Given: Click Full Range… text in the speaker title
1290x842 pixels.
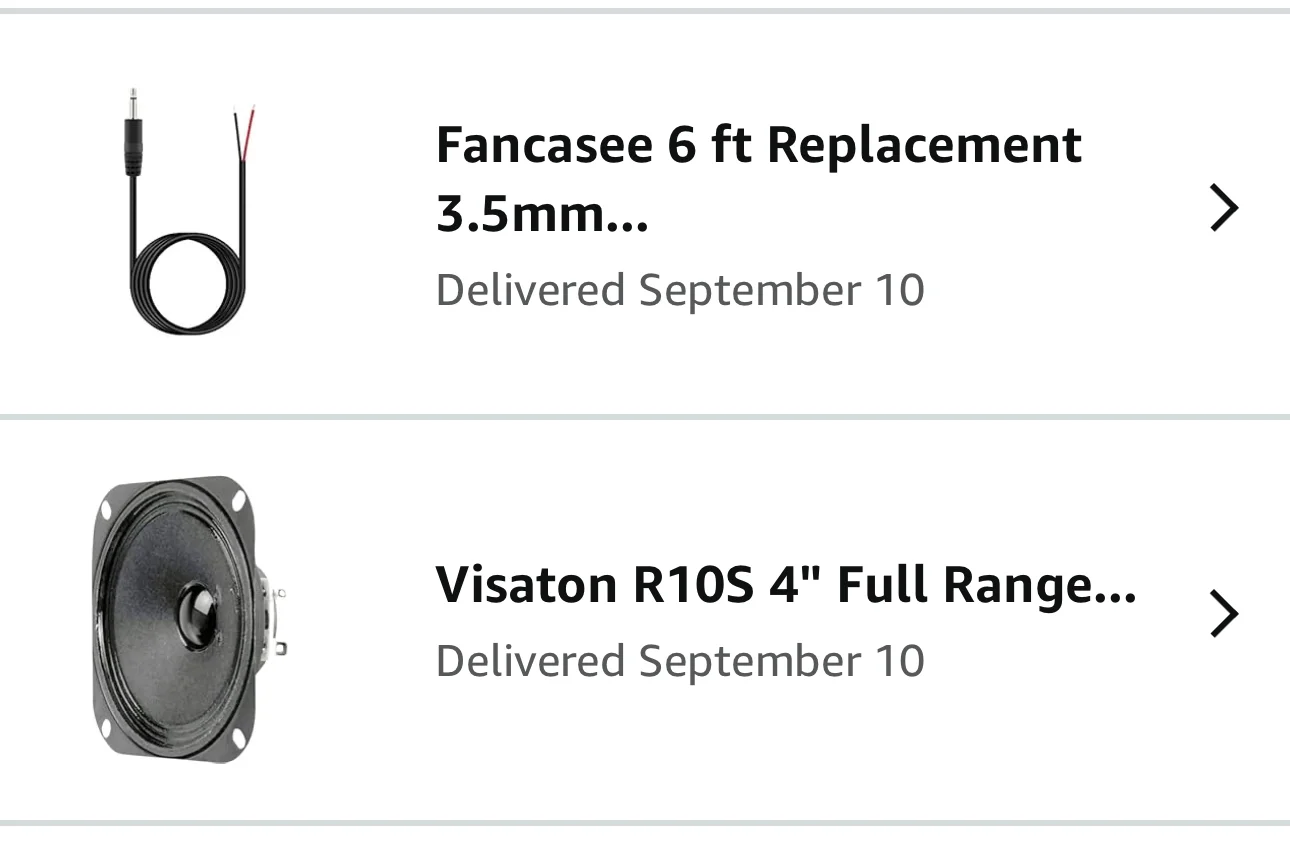Looking at the screenshot, I should click(x=986, y=585).
